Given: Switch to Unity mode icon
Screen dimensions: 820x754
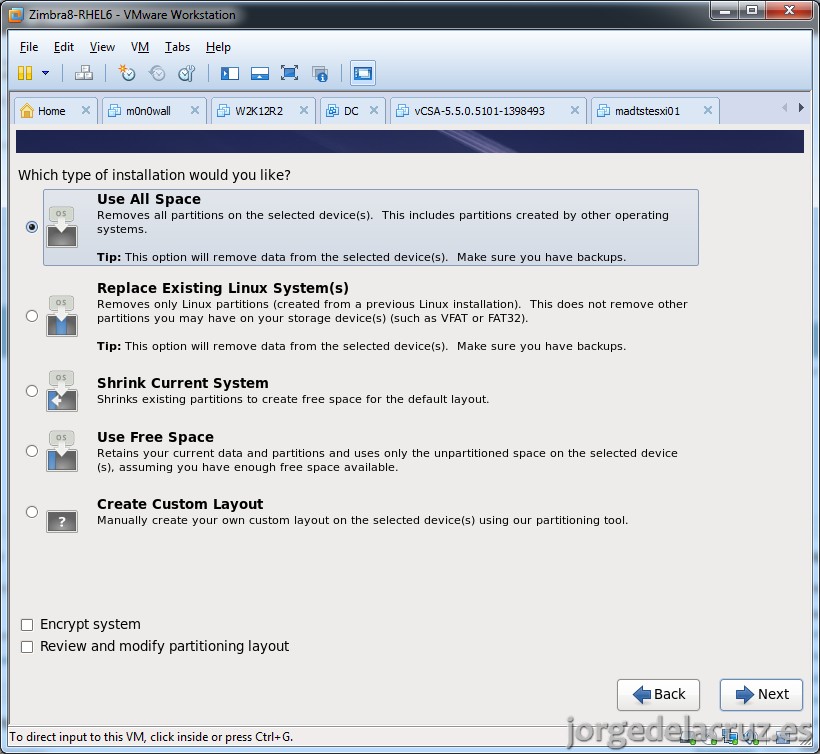Looking at the screenshot, I should (x=320, y=73).
